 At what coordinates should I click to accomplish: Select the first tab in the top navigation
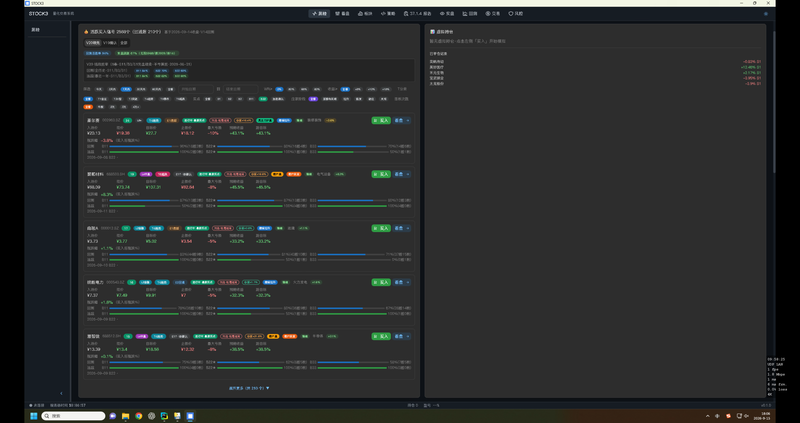tap(319, 14)
